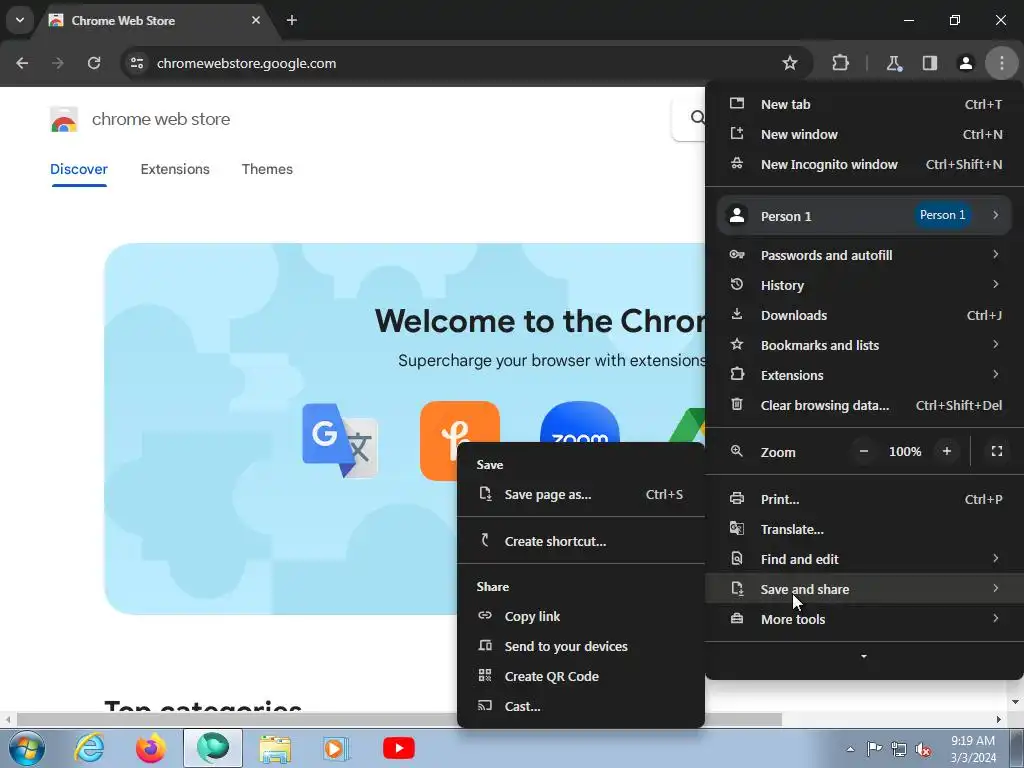This screenshot has width=1024, height=768.
Task: Expand Passwords and autofill submenu
Action: coord(865,255)
